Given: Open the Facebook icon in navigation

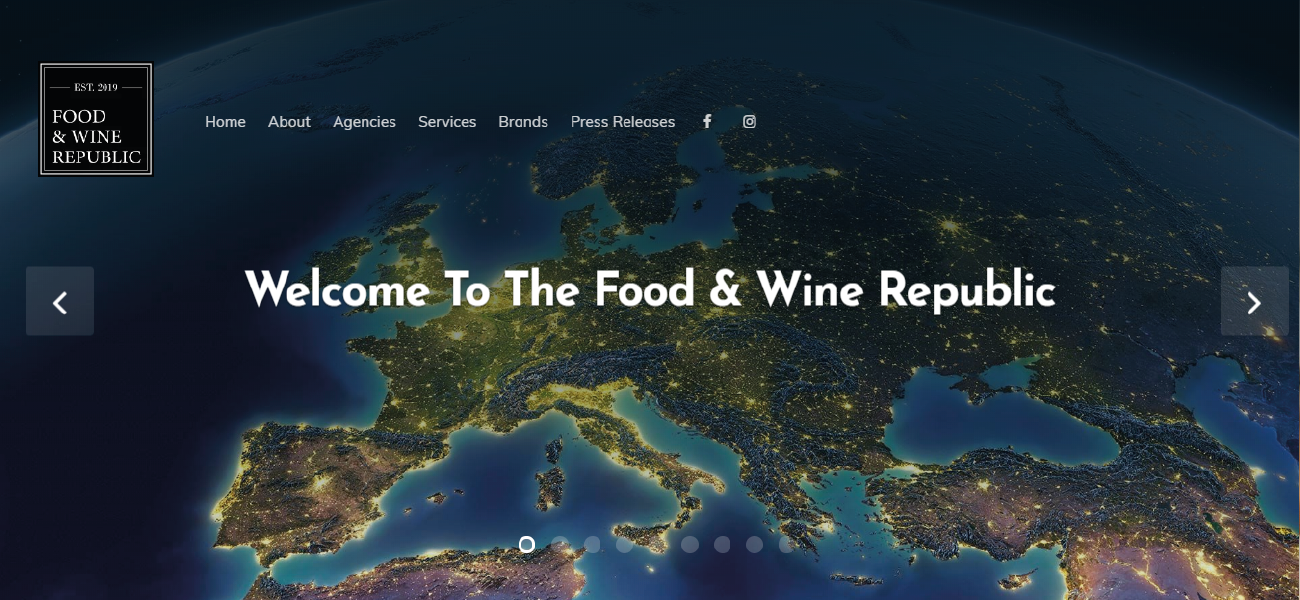Looking at the screenshot, I should pos(707,121).
